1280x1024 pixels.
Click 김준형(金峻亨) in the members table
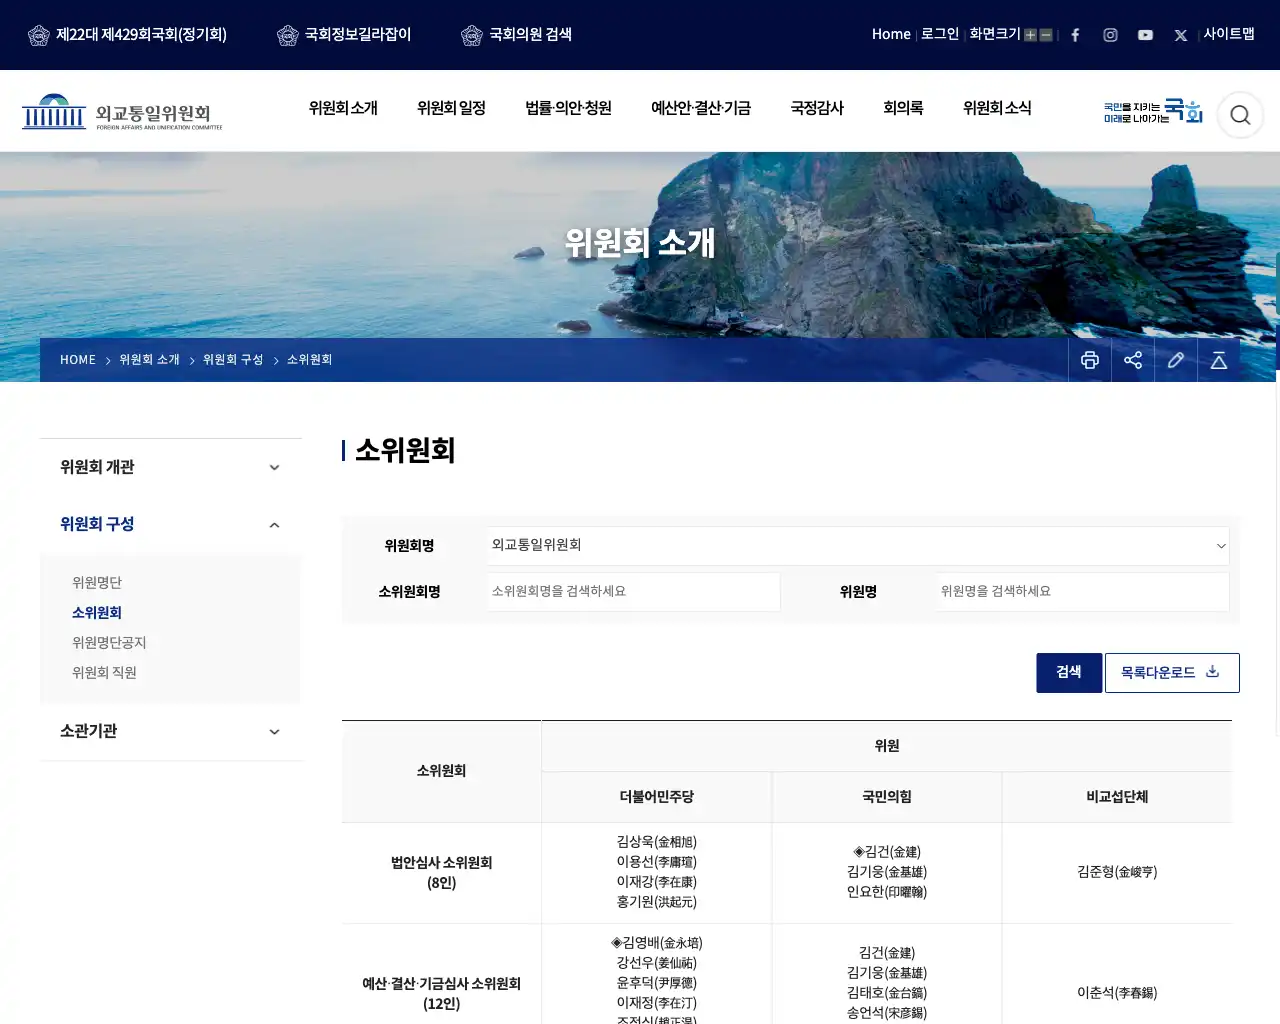click(x=1117, y=872)
